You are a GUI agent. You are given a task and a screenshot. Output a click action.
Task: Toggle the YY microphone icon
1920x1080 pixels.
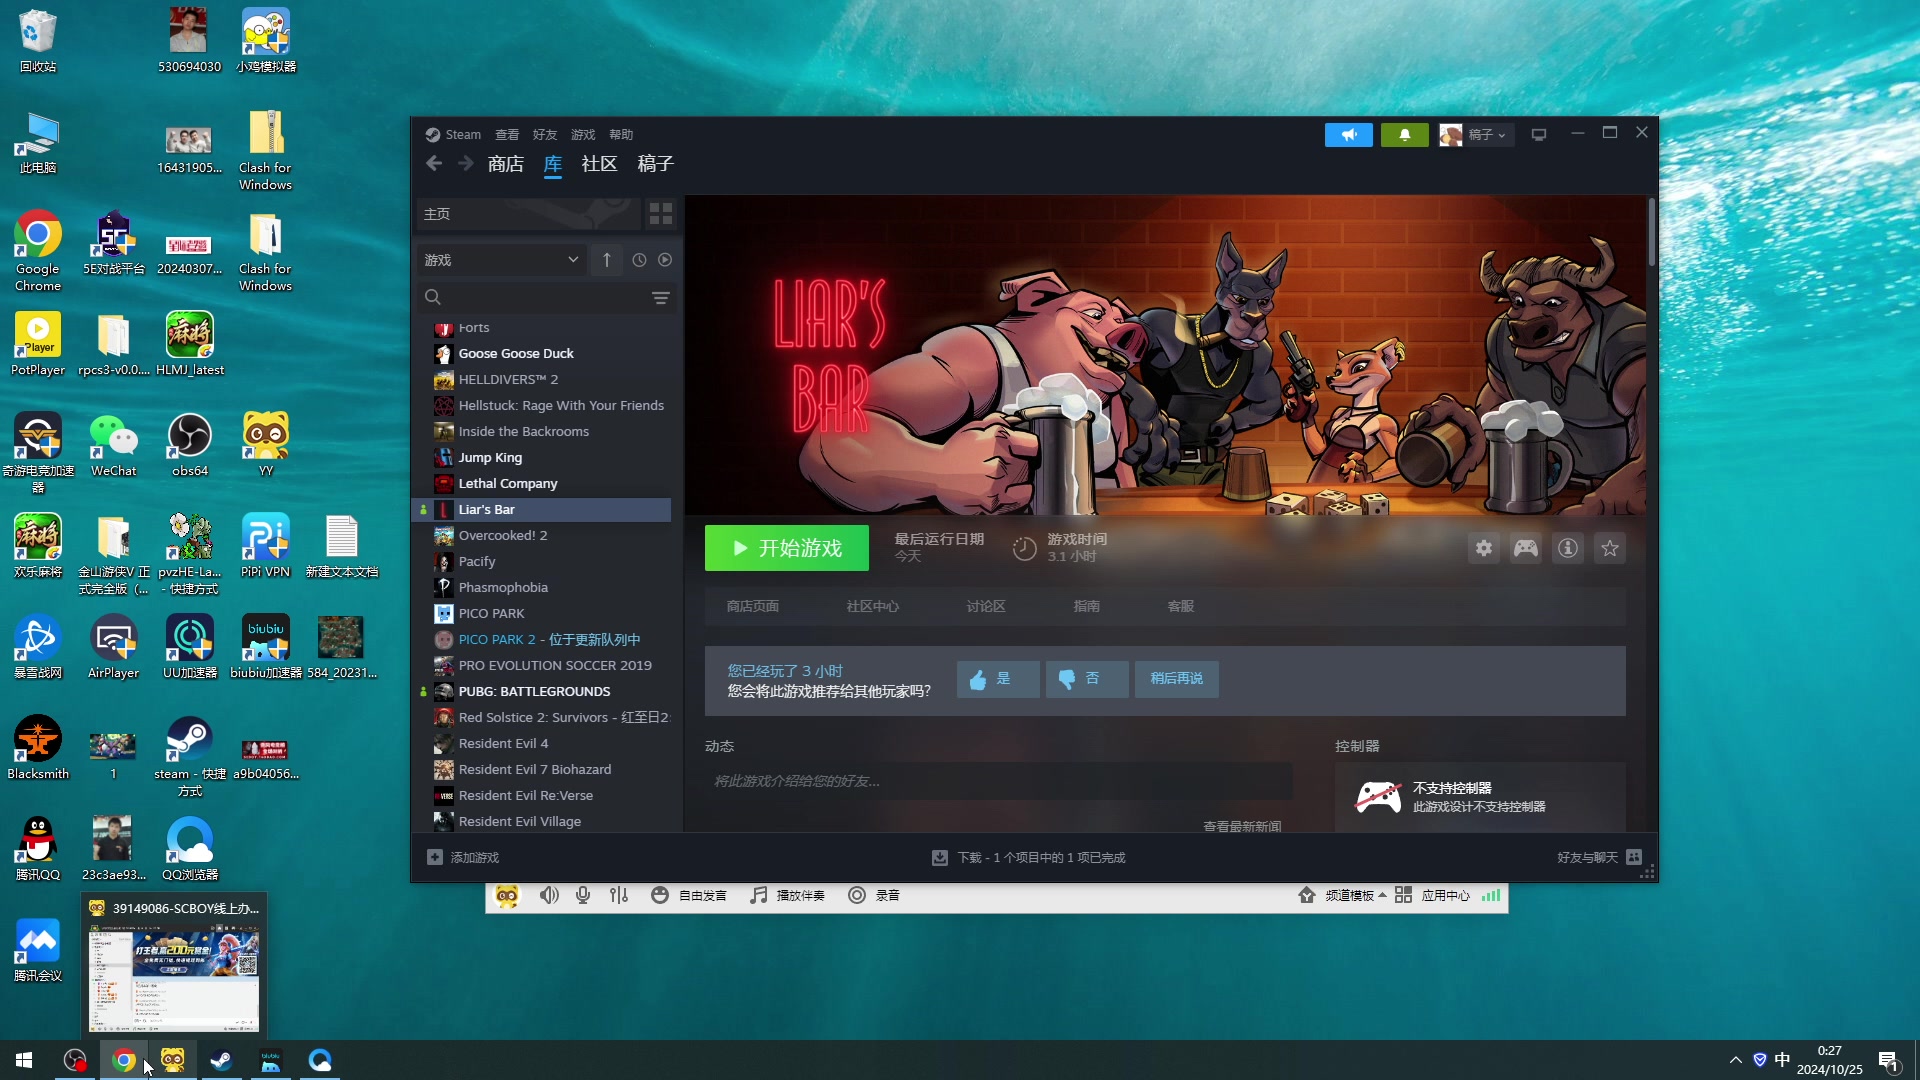pos(583,896)
